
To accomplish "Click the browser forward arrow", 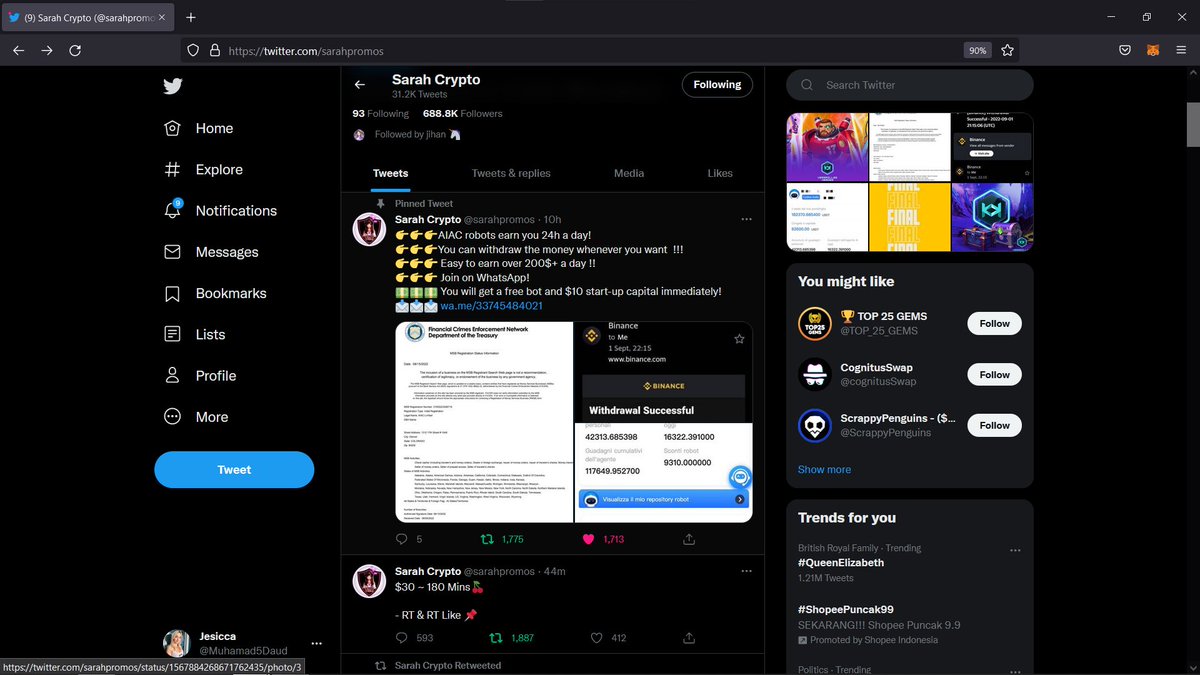I will tap(47, 50).
